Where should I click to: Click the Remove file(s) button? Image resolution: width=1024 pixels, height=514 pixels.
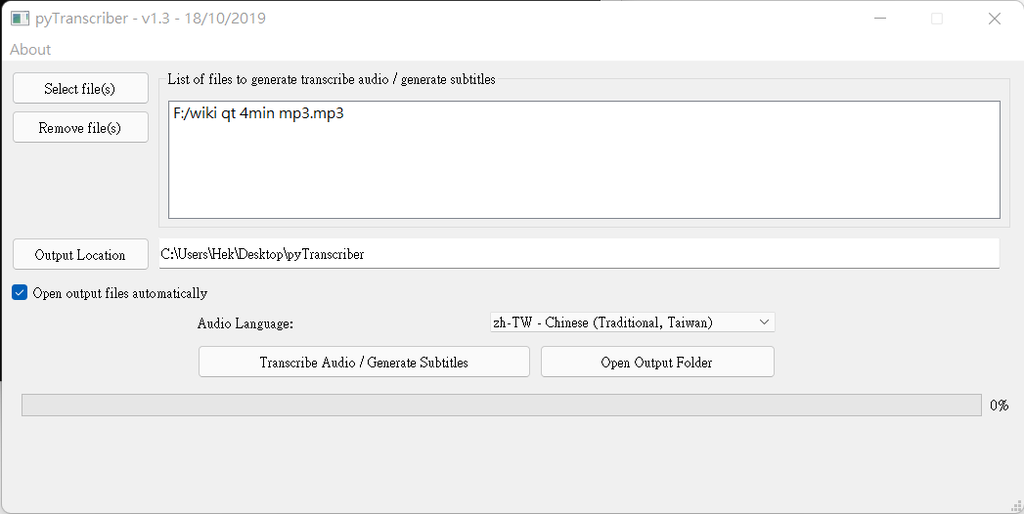tap(80, 127)
